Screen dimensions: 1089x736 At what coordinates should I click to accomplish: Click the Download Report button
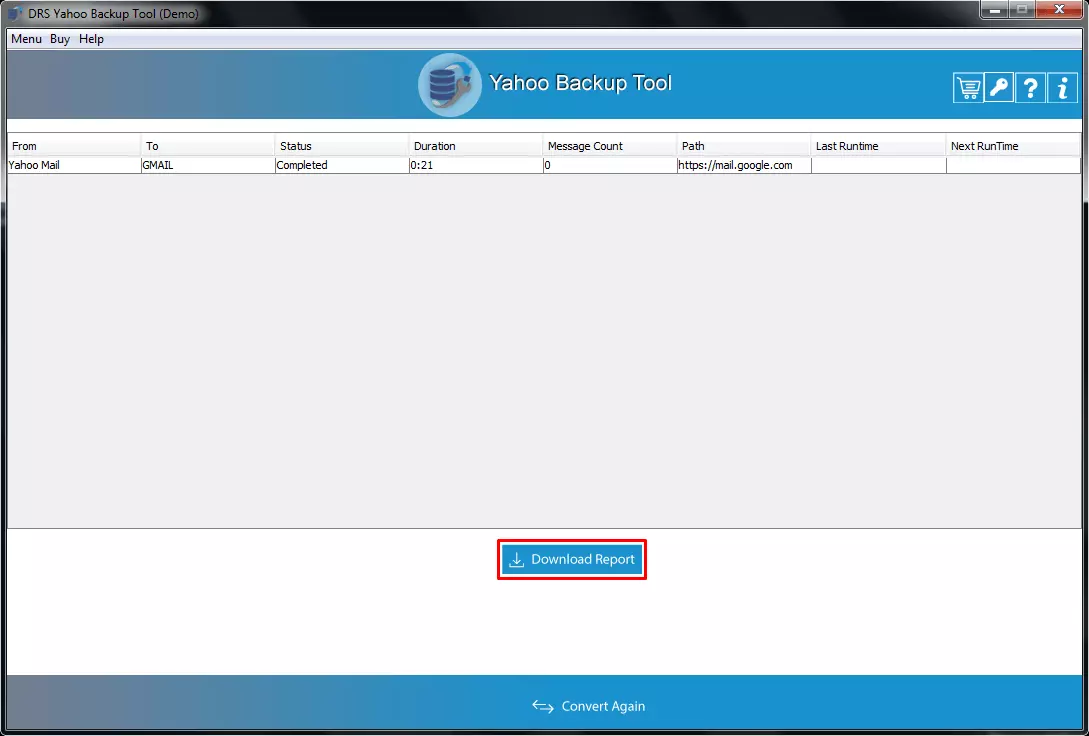(x=572, y=560)
